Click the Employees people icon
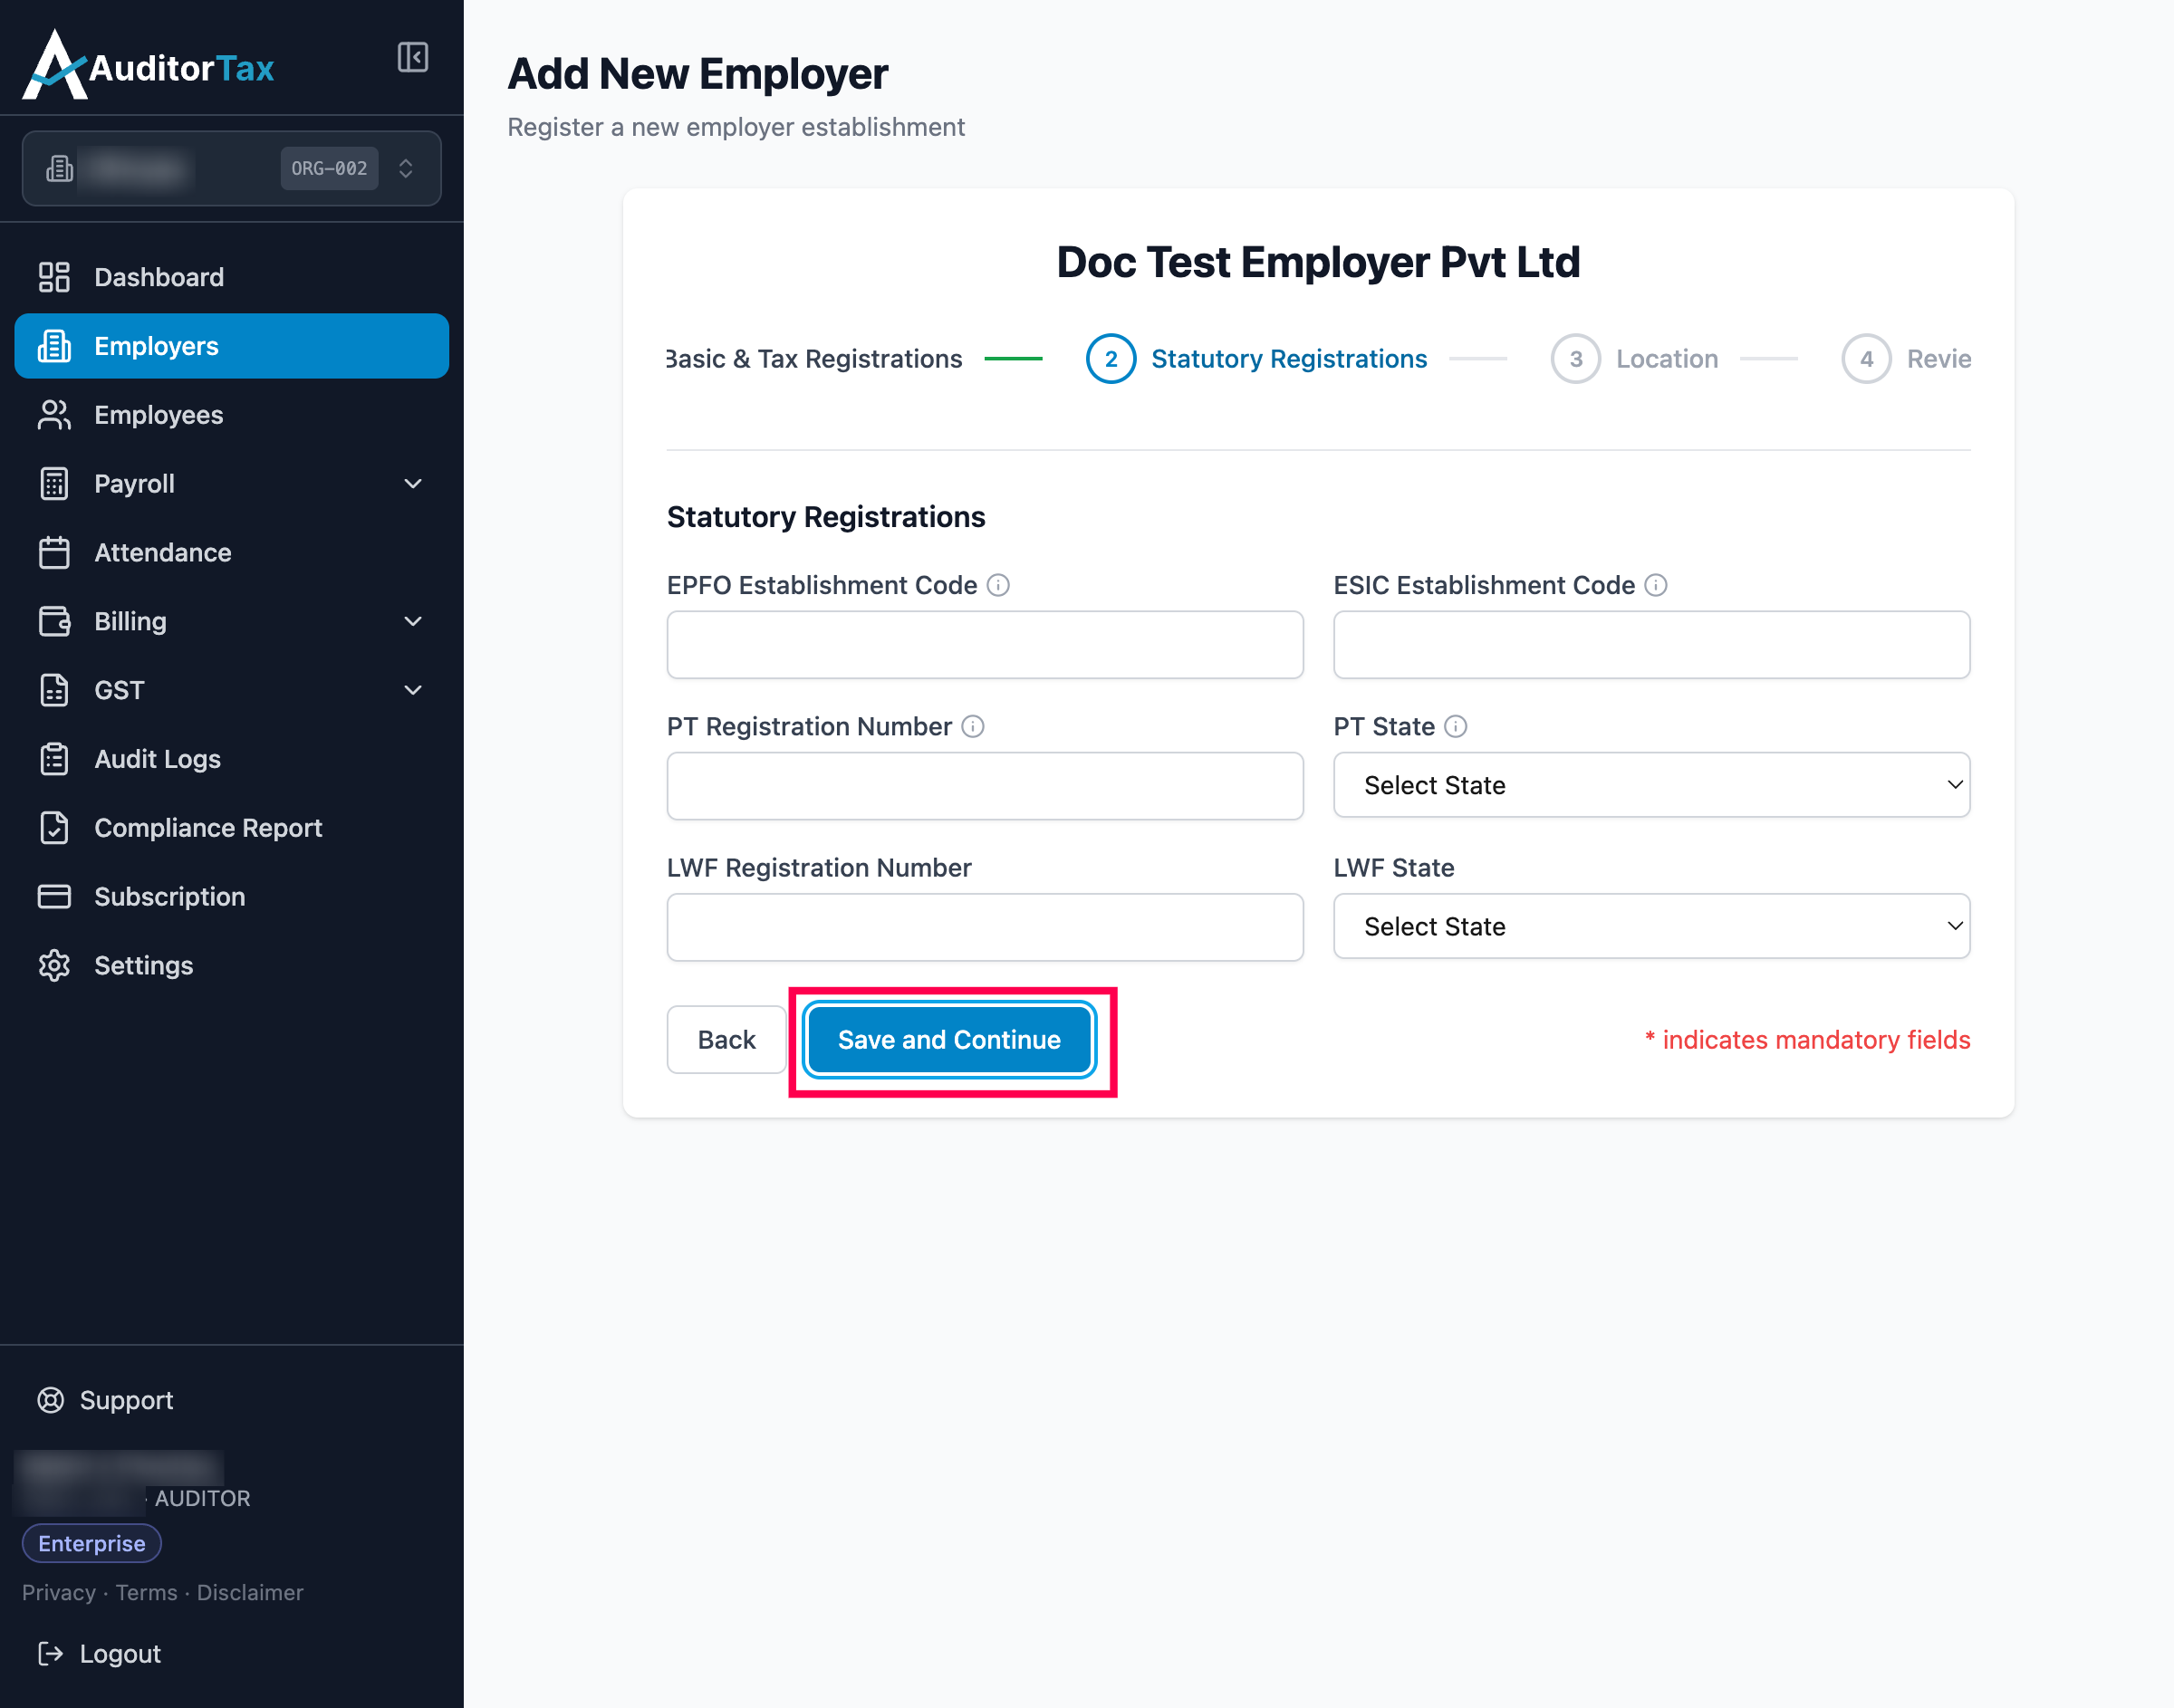The height and width of the screenshot is (1708, 2174). click(x=54, y=415)
